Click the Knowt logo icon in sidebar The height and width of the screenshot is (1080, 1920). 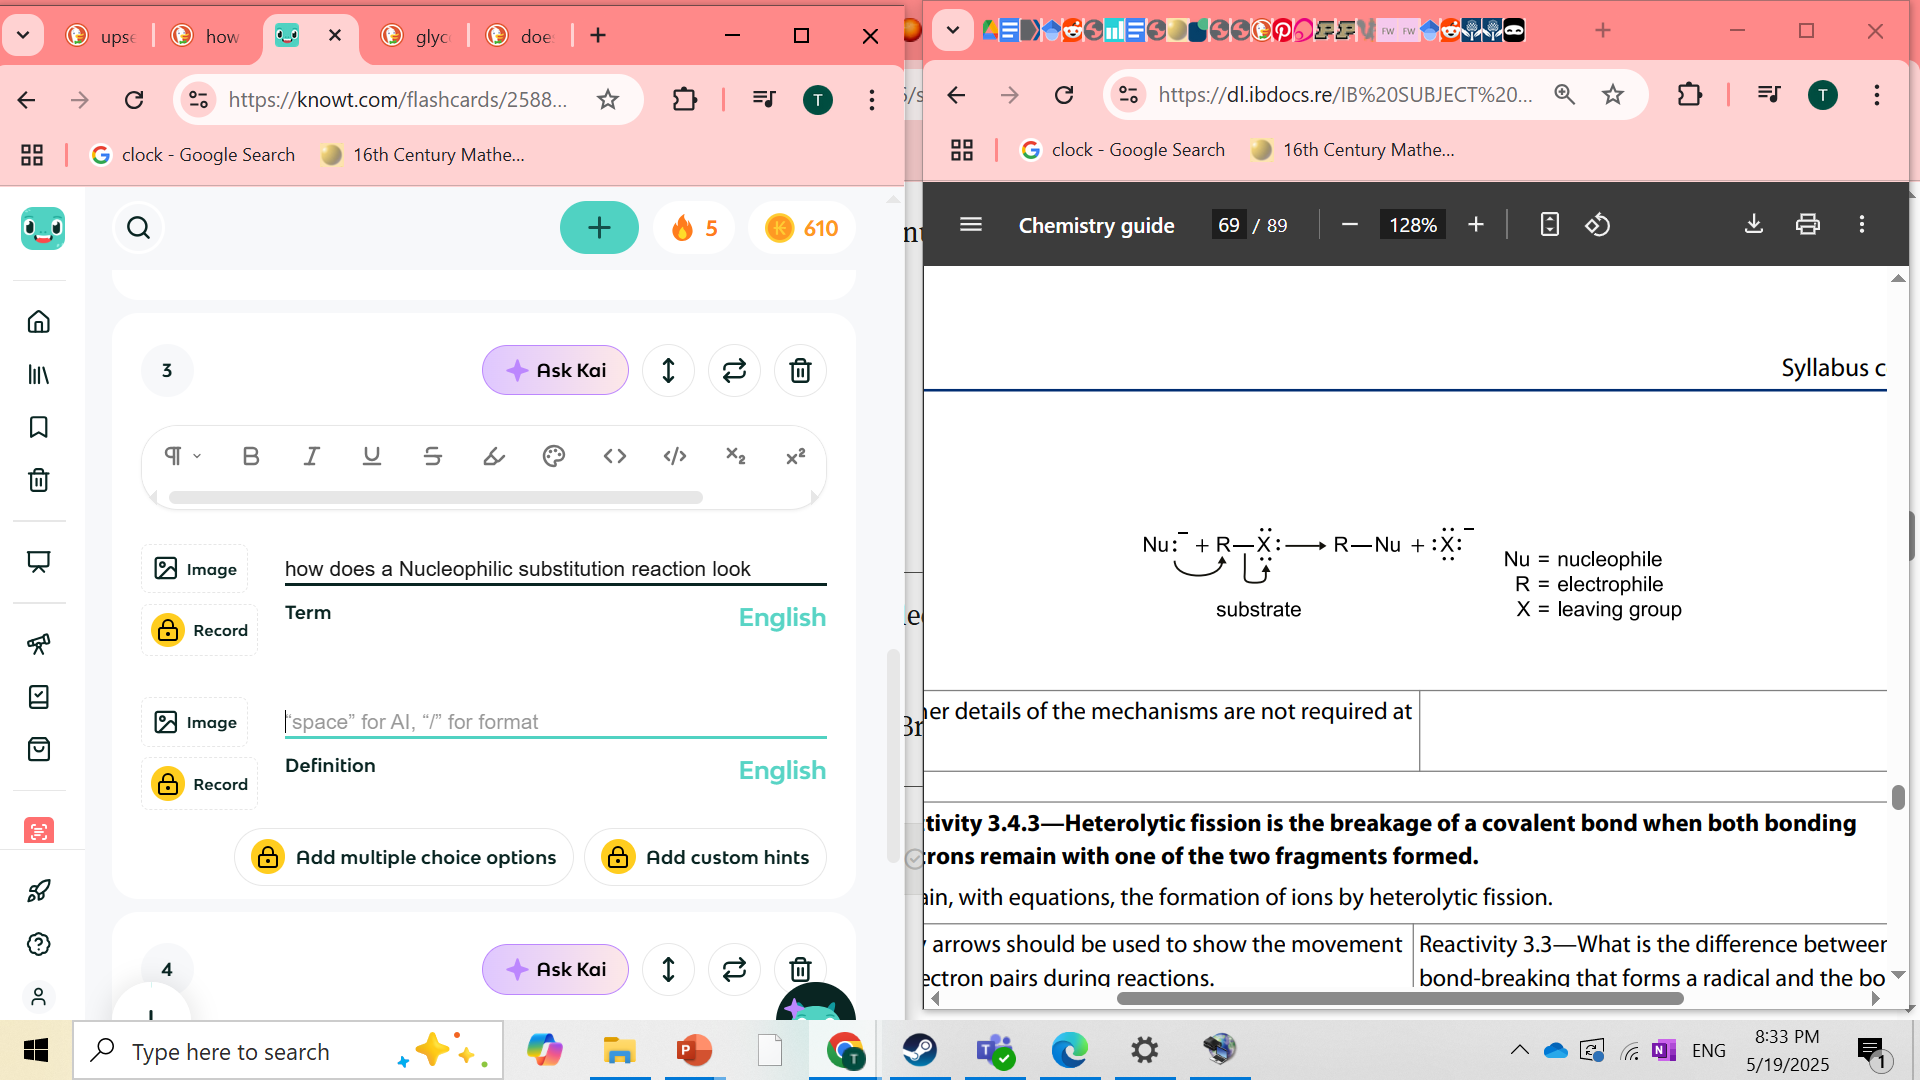[x=43, y=229]
